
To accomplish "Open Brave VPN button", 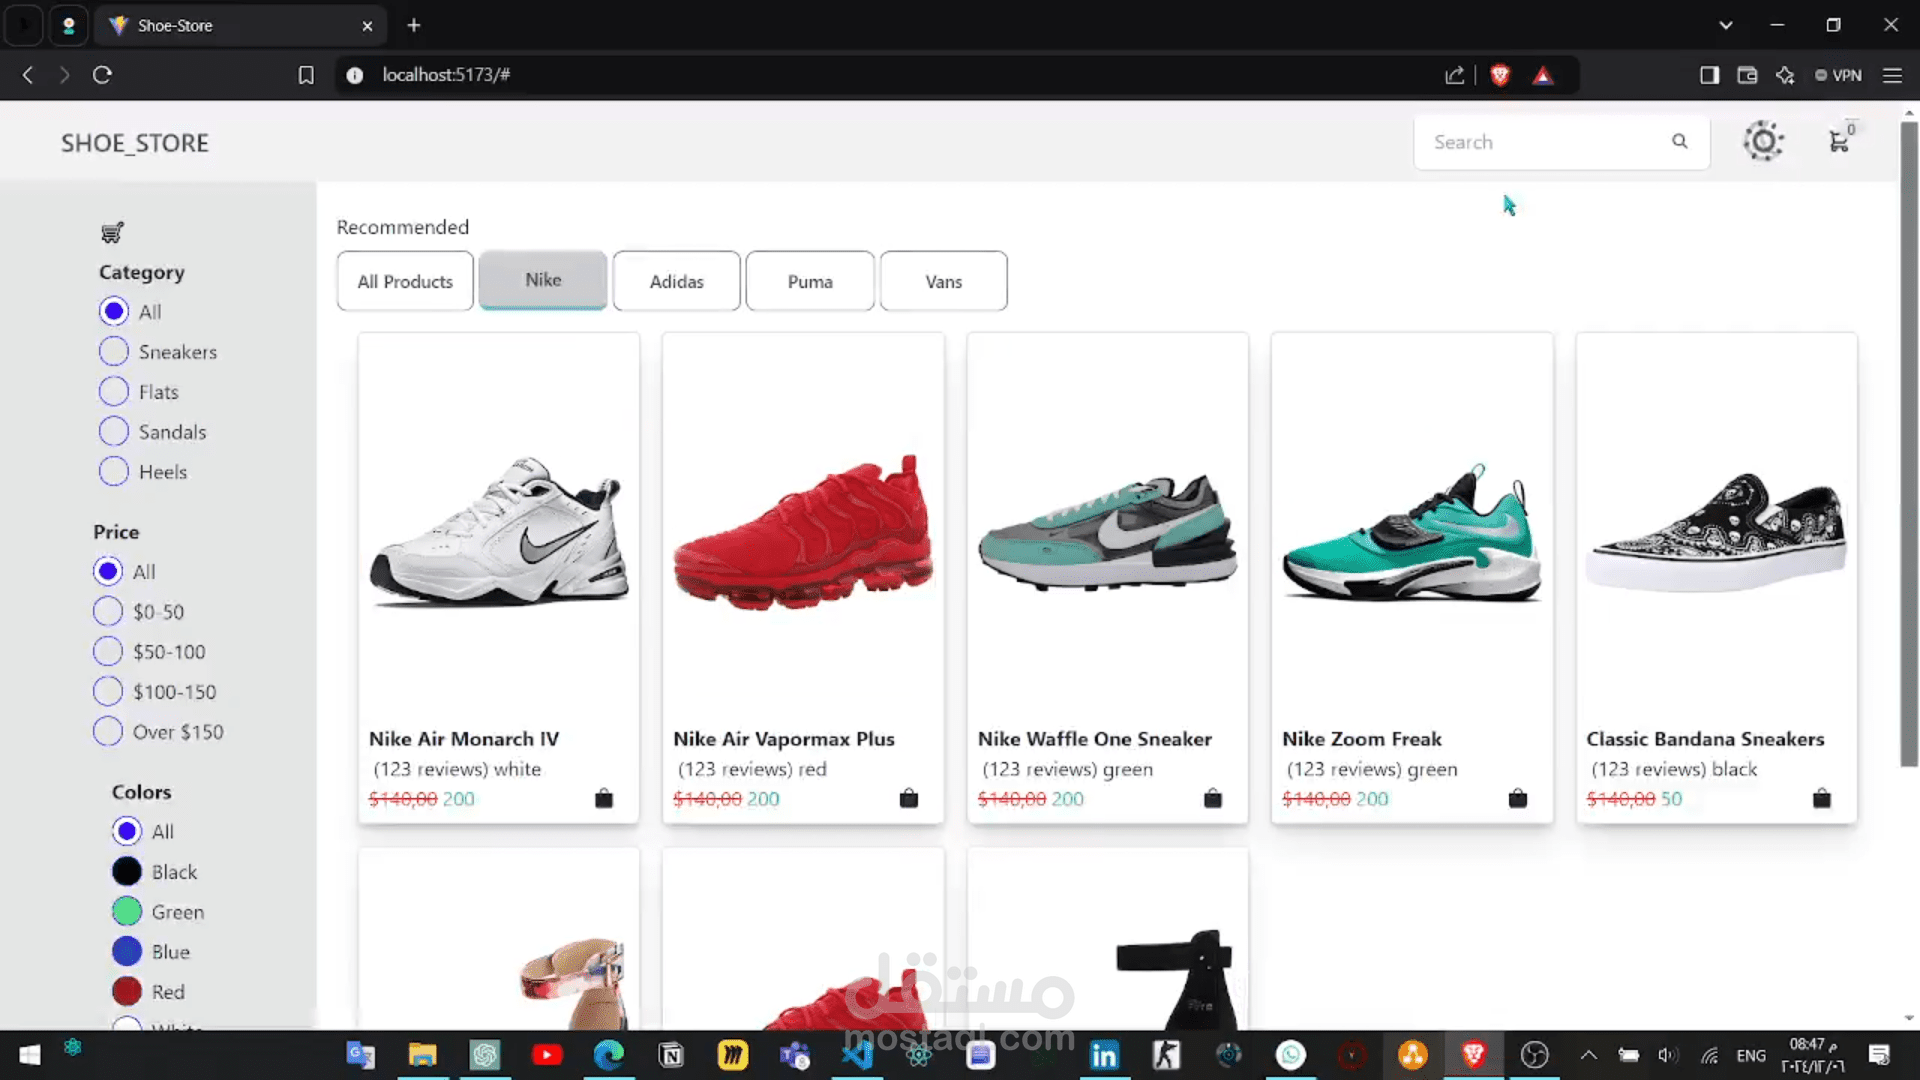I will click(x=1838, y=75).
